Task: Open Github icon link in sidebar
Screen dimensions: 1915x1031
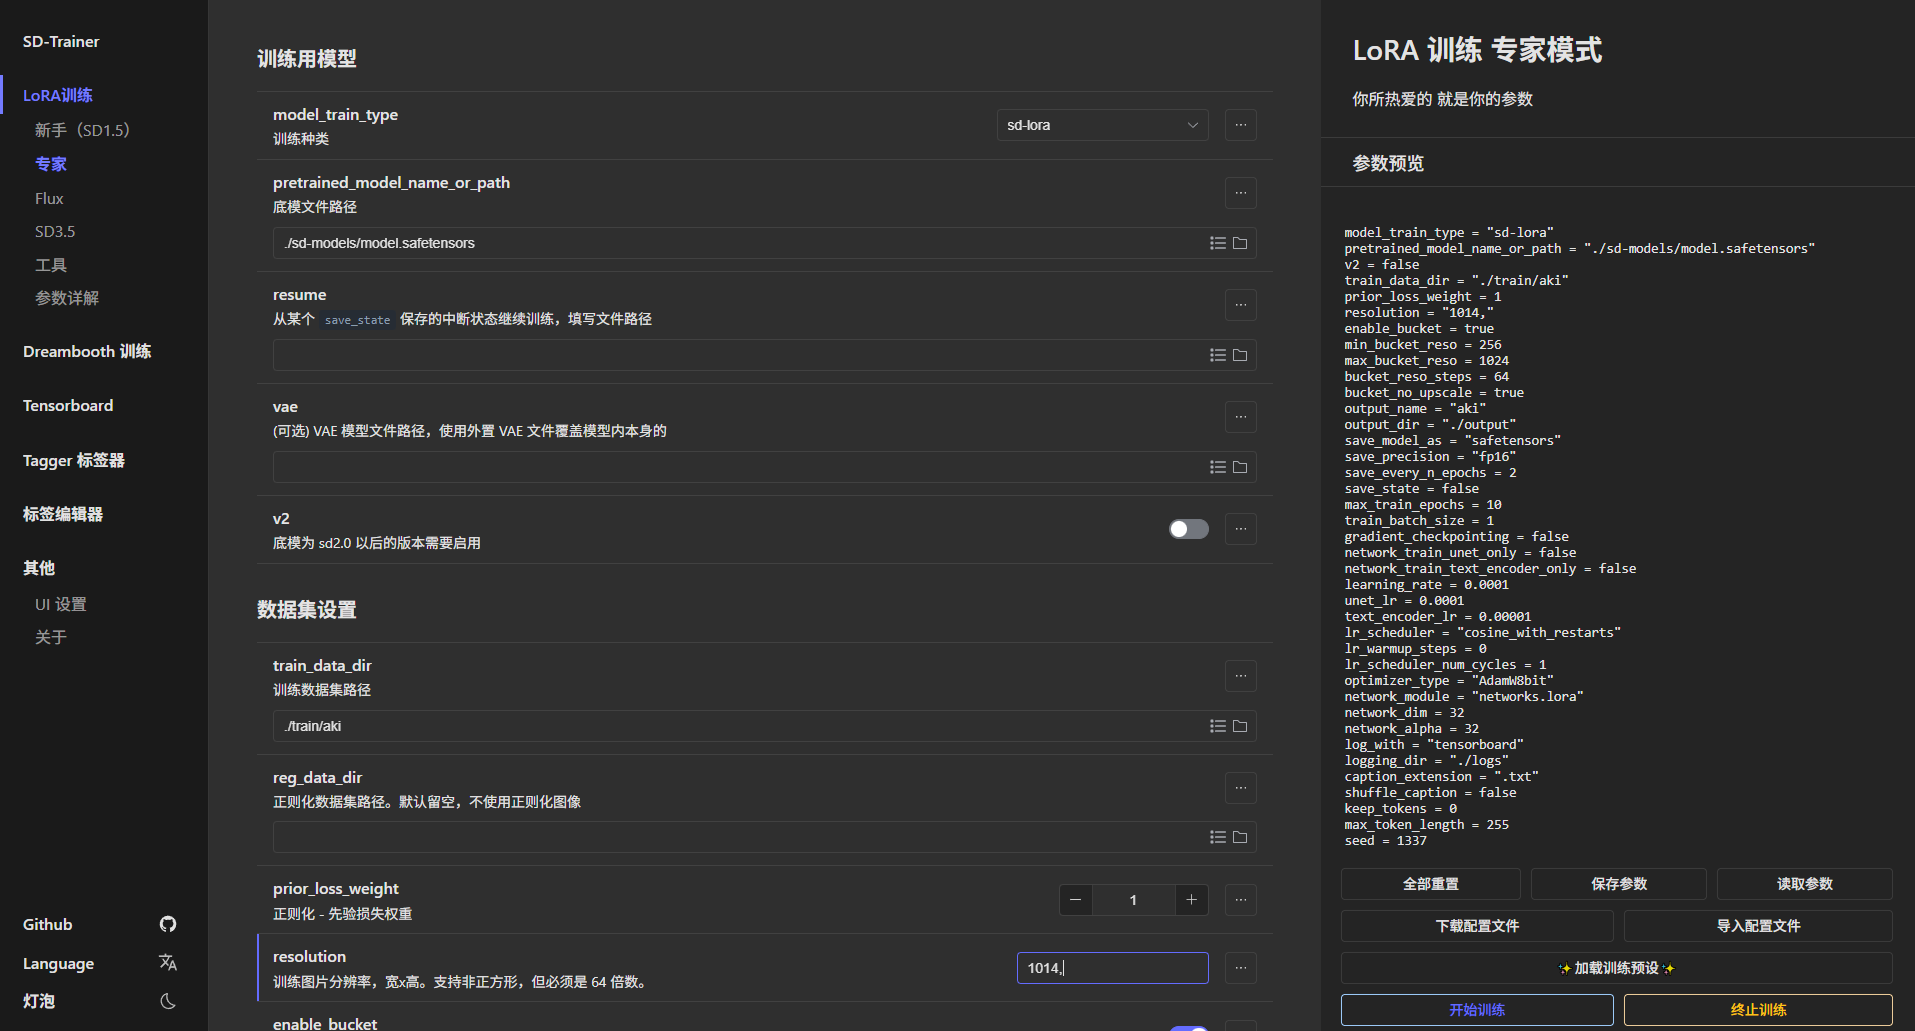Action: [x=168, y=924]
